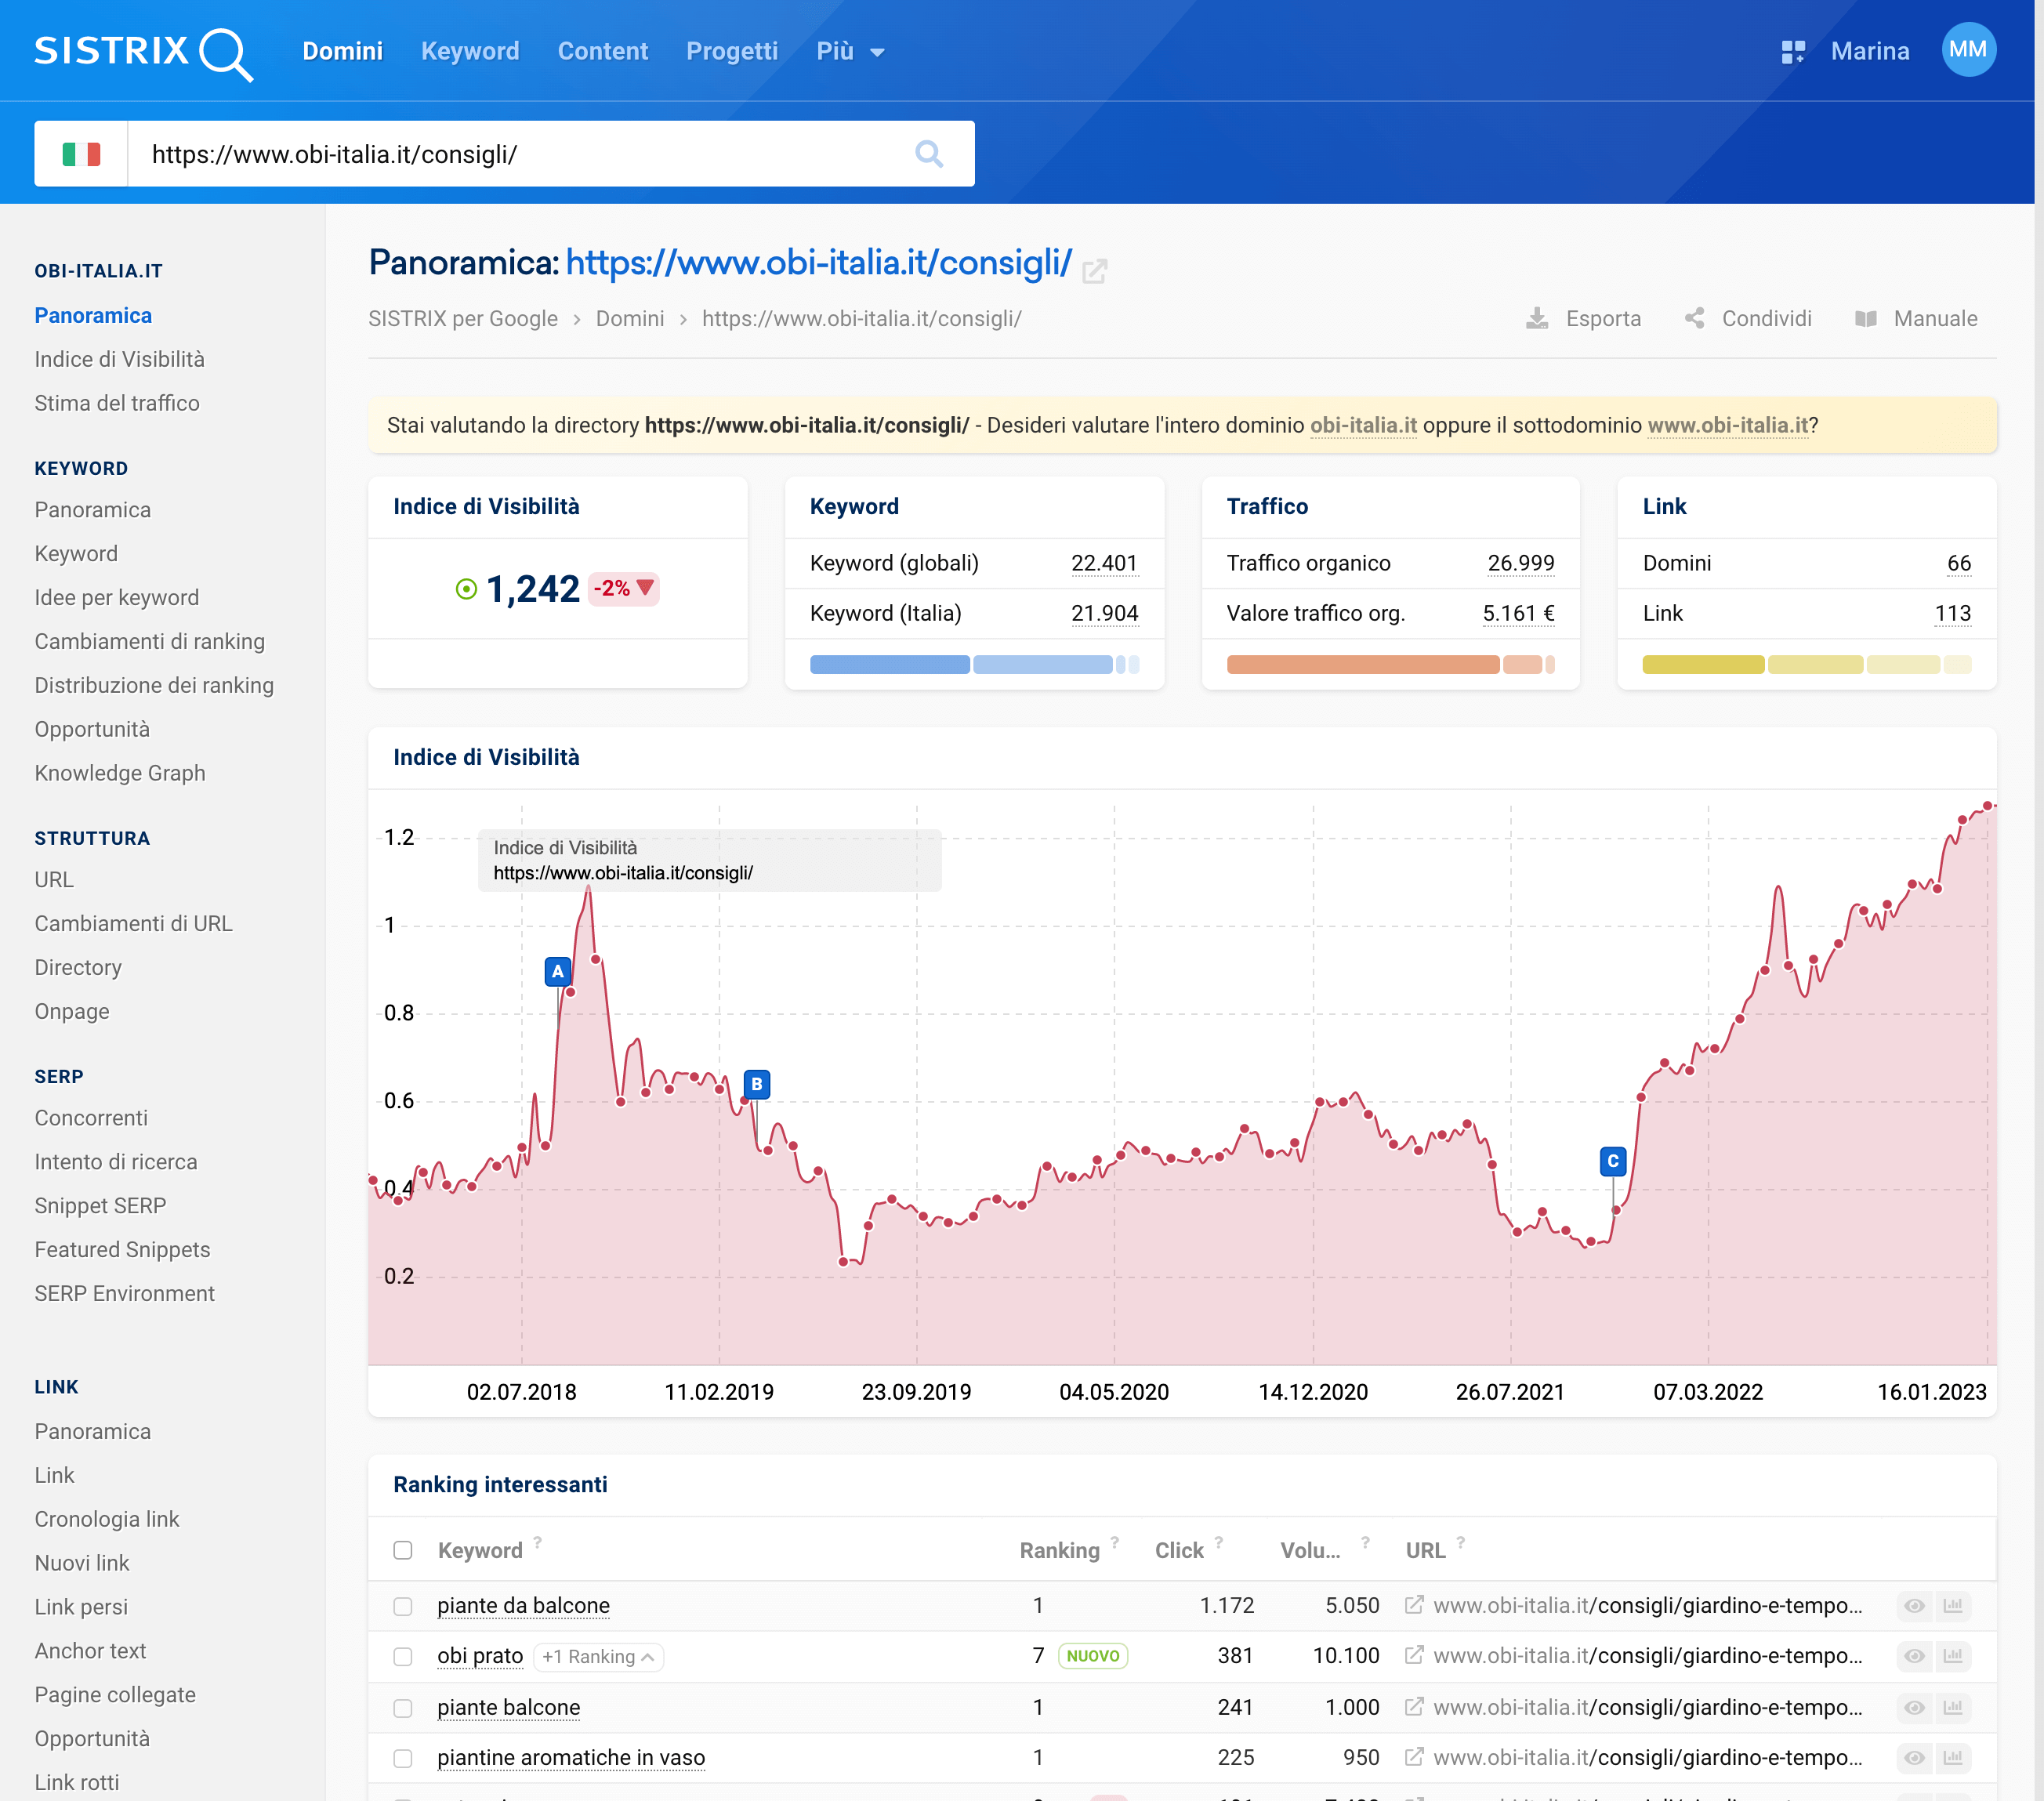Tick checkbox for piantine aromatiche in vaso
Image resolution: width=2044 pixels, height=1801 pixels.
[x=403, y=1758]
